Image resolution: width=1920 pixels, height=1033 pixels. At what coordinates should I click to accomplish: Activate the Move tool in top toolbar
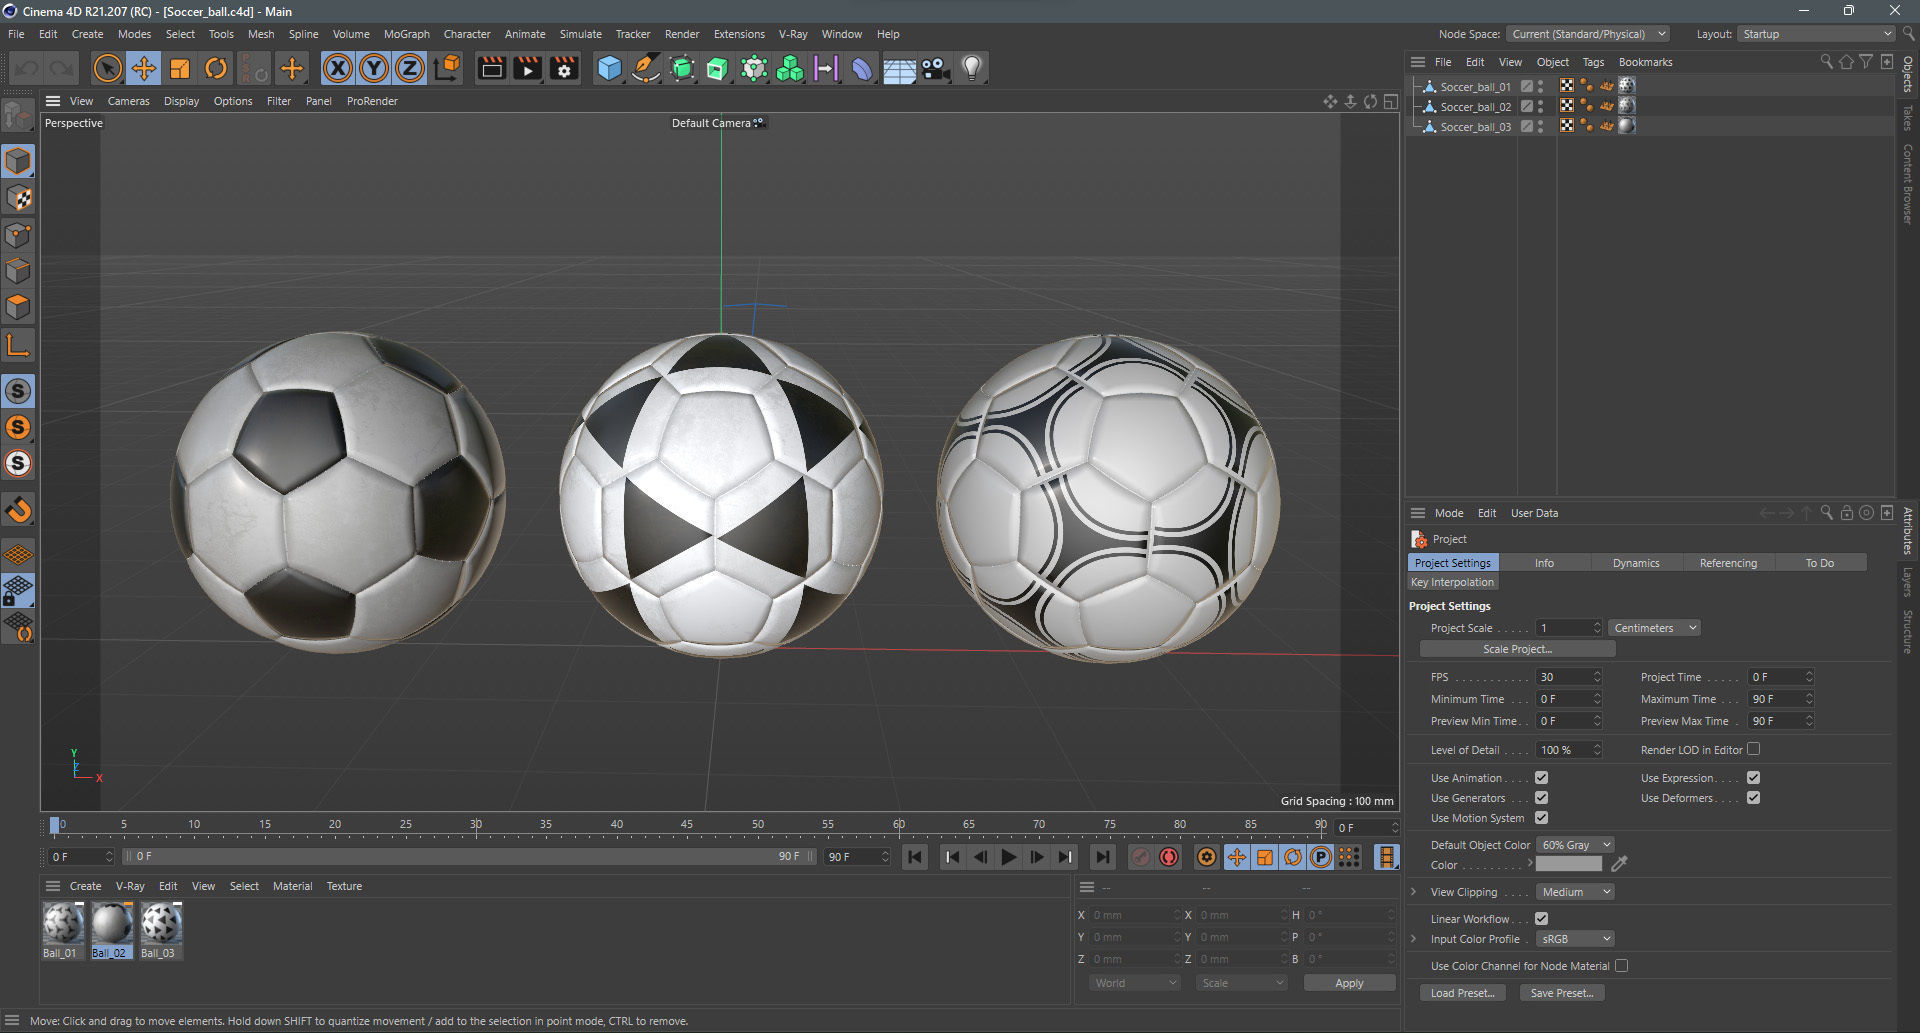coord(144,68)
